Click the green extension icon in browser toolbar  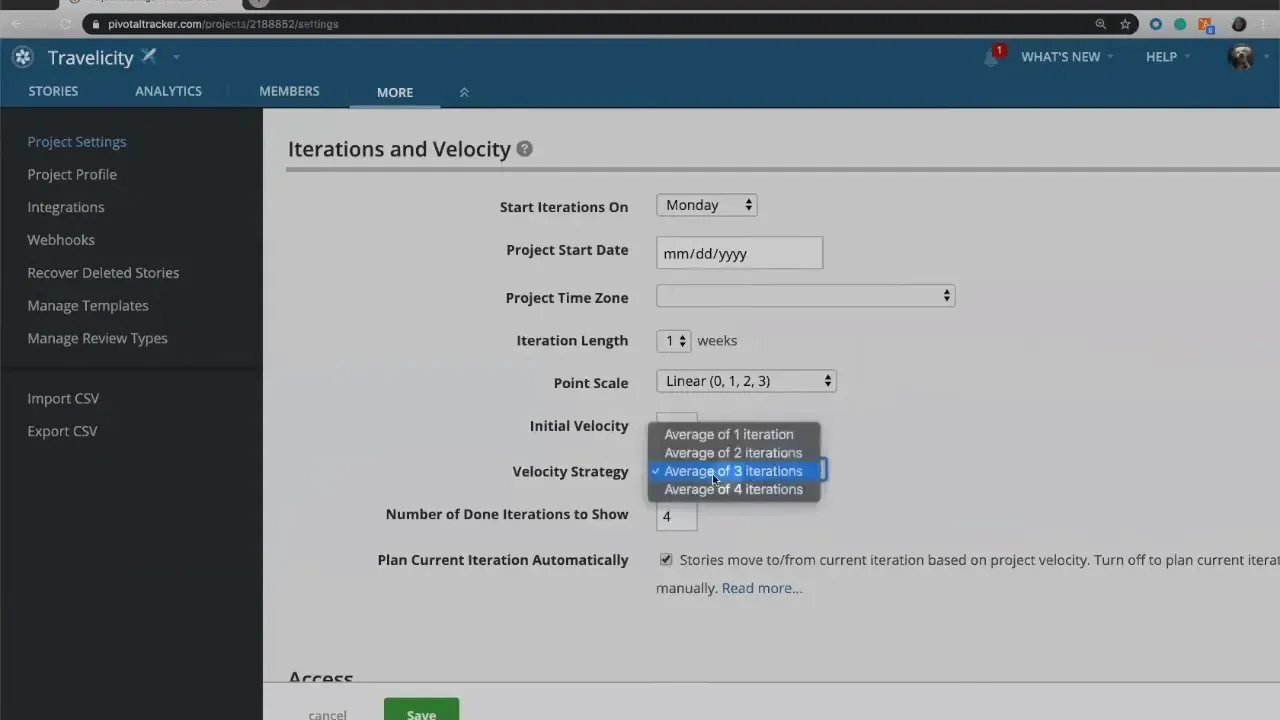1181,23
